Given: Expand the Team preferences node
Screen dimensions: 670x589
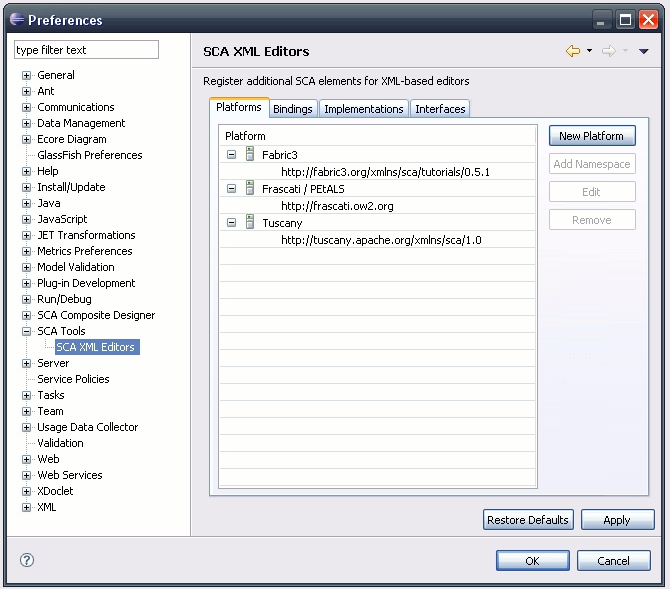Looking at the screenshot, I should 26,412.
